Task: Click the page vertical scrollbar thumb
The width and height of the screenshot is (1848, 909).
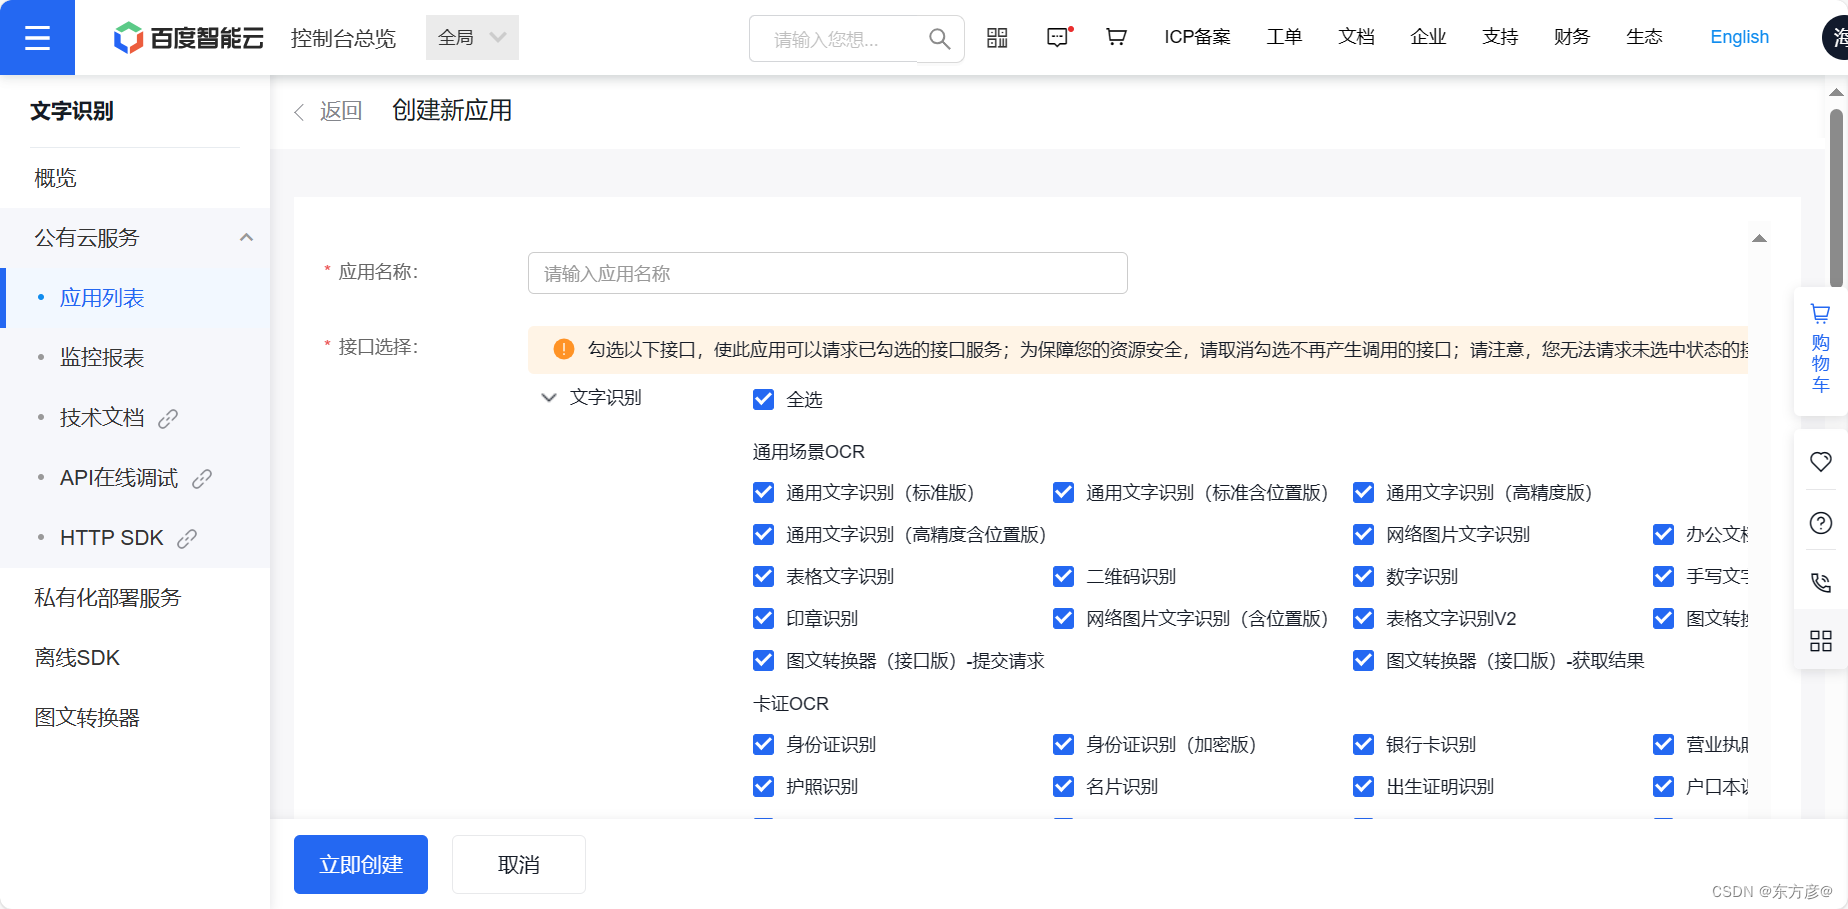Action: click(x=1837, y=198)
